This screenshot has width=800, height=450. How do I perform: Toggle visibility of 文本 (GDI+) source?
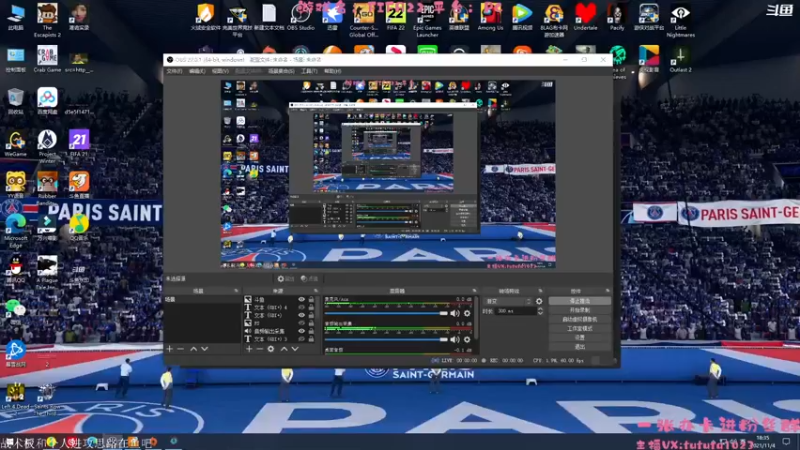coord(302,315)
